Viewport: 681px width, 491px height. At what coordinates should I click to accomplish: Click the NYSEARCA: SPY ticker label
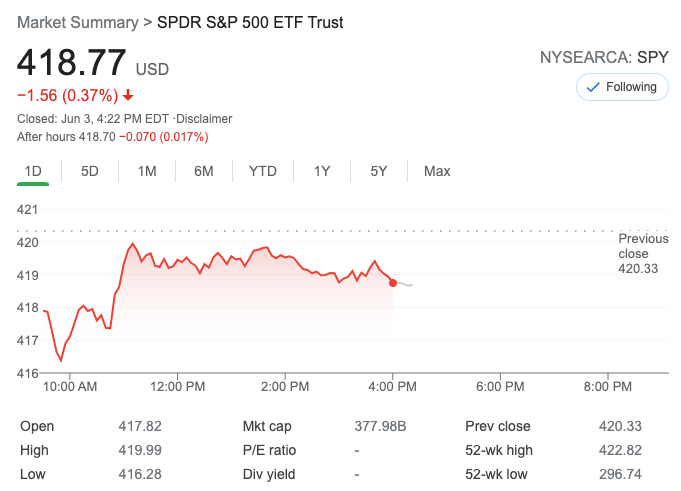[x=604, y=57]
